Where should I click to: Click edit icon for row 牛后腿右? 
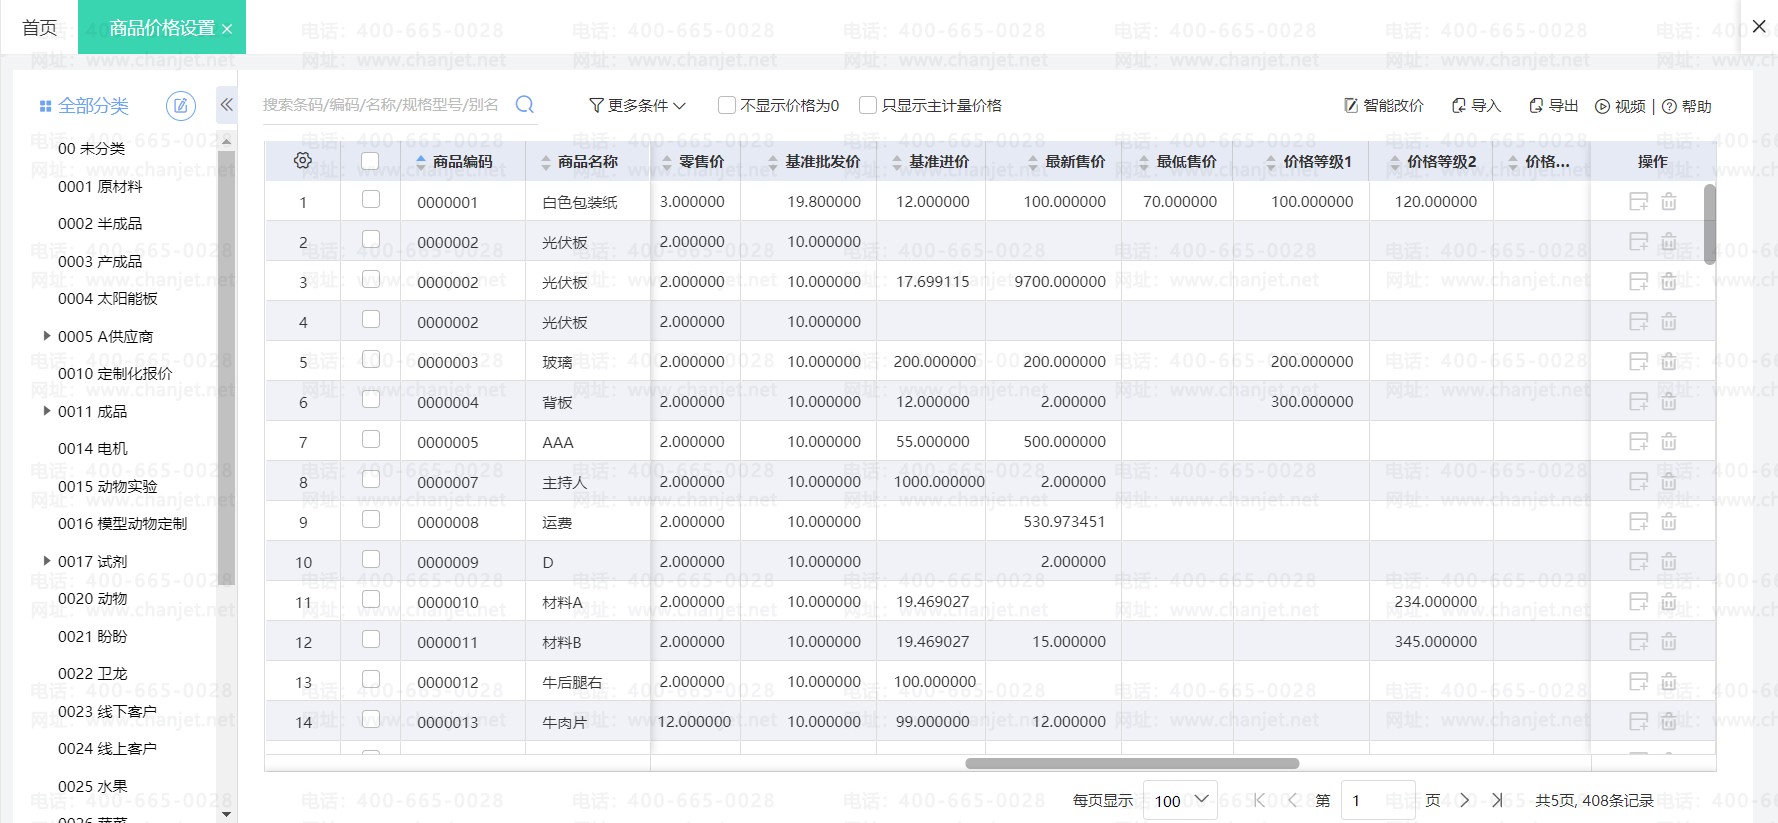click(1638, 681)
